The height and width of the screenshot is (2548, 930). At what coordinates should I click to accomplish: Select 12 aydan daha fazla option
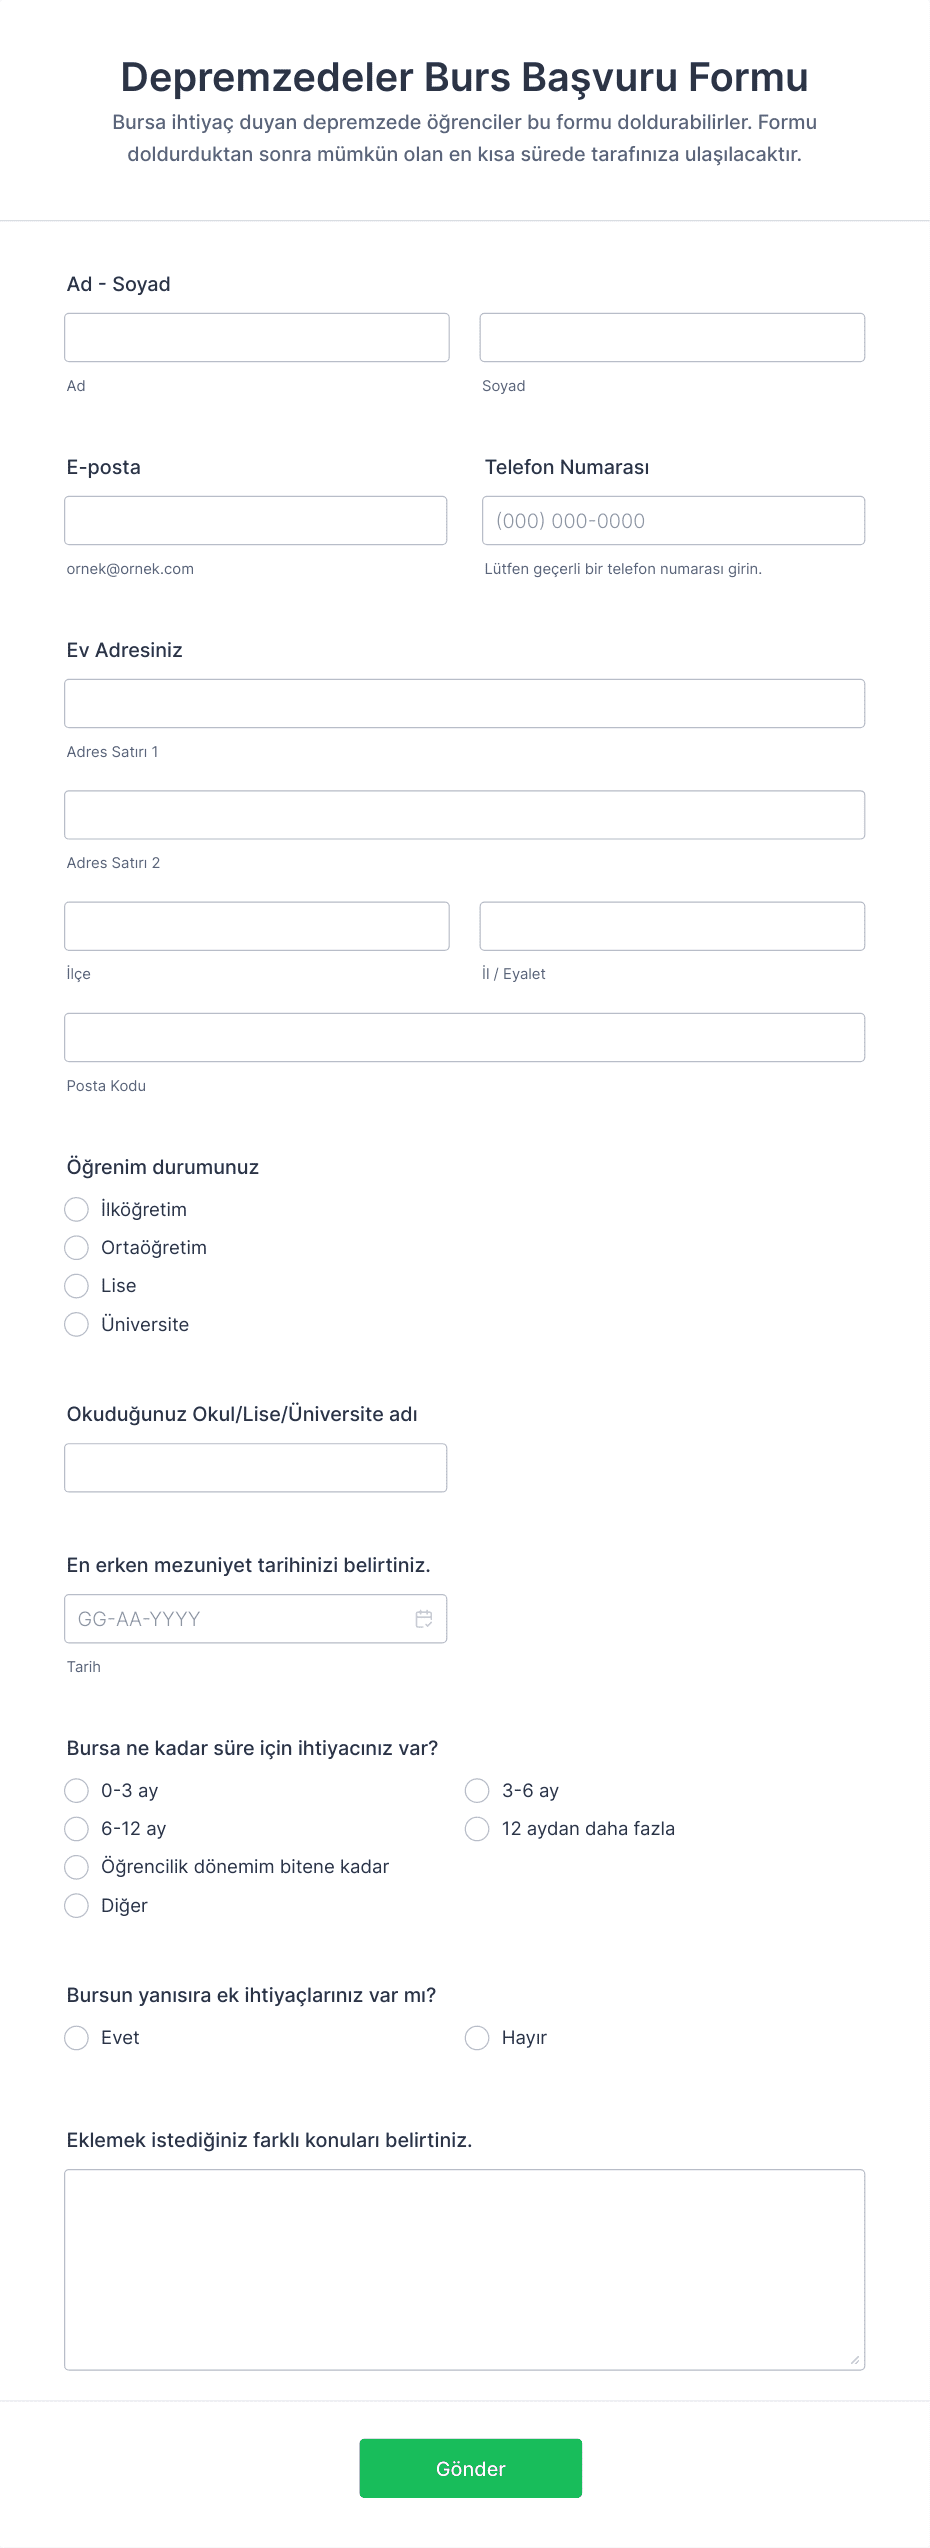pyautogui.click(x=477, y=1829)
